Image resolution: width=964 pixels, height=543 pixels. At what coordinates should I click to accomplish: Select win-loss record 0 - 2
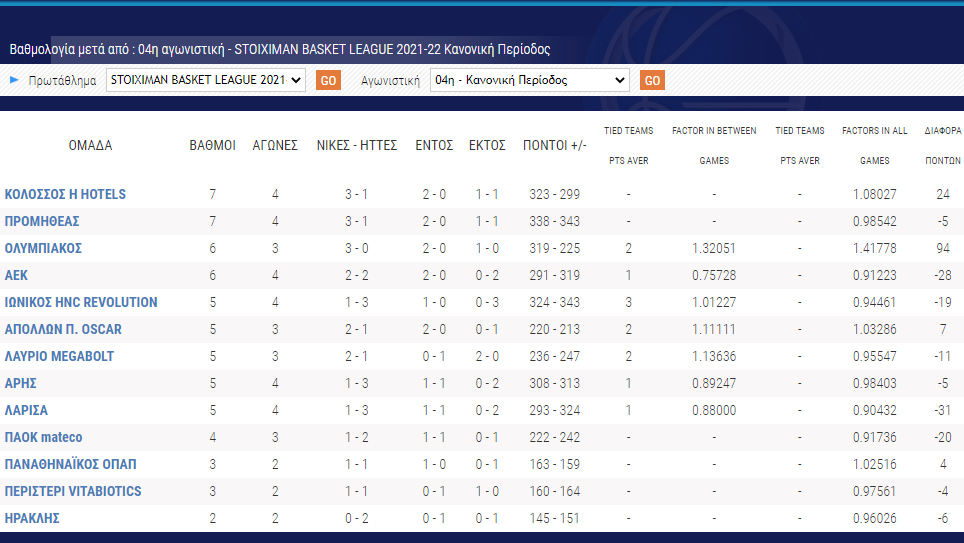[x=357, y=519]
